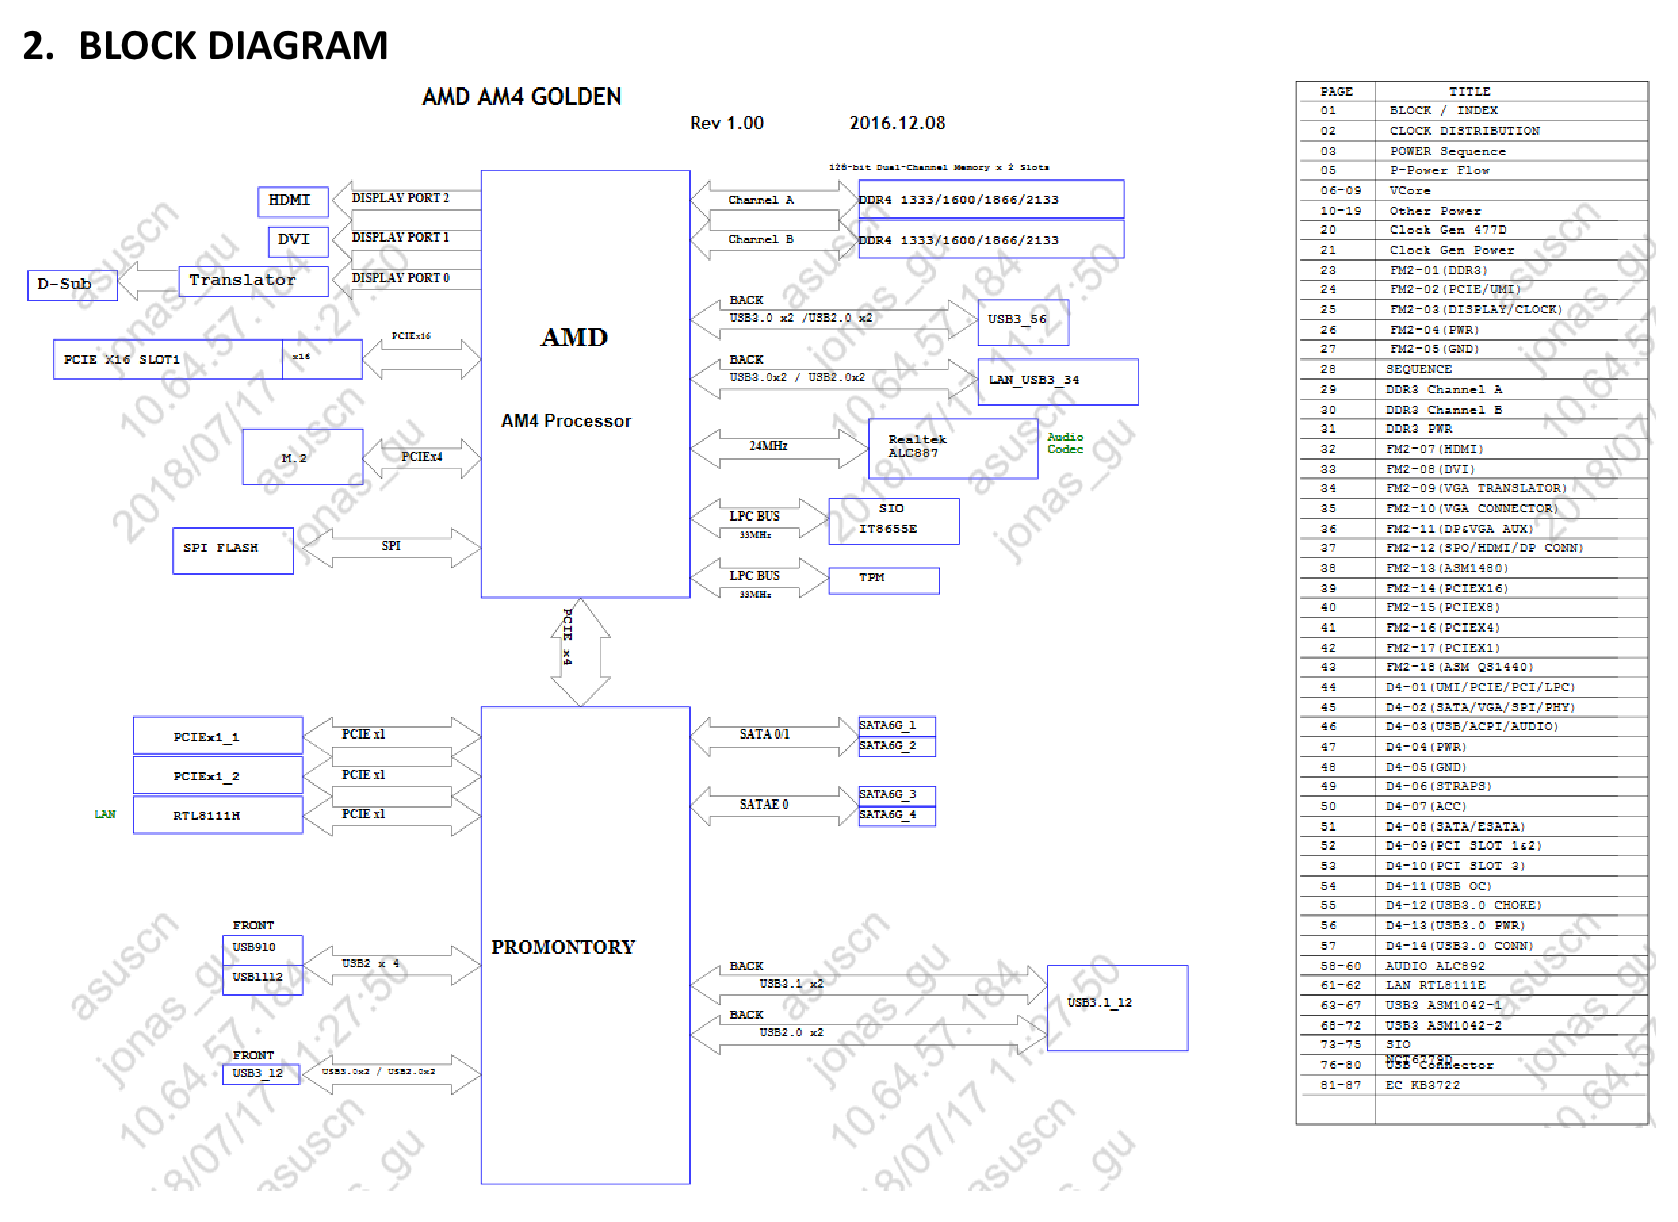Screen dimensions: 1678x1222
Task: Click the D-Sub box
Action: [72, 285]
